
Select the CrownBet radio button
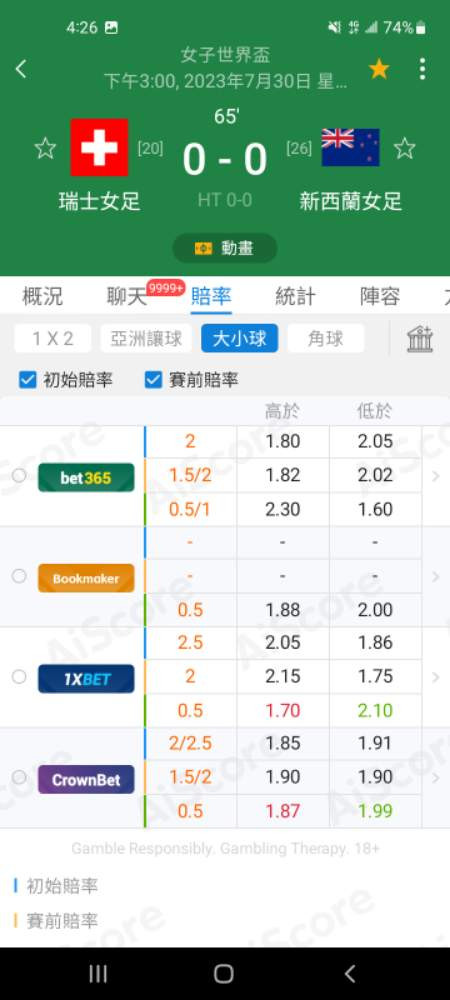19,777
